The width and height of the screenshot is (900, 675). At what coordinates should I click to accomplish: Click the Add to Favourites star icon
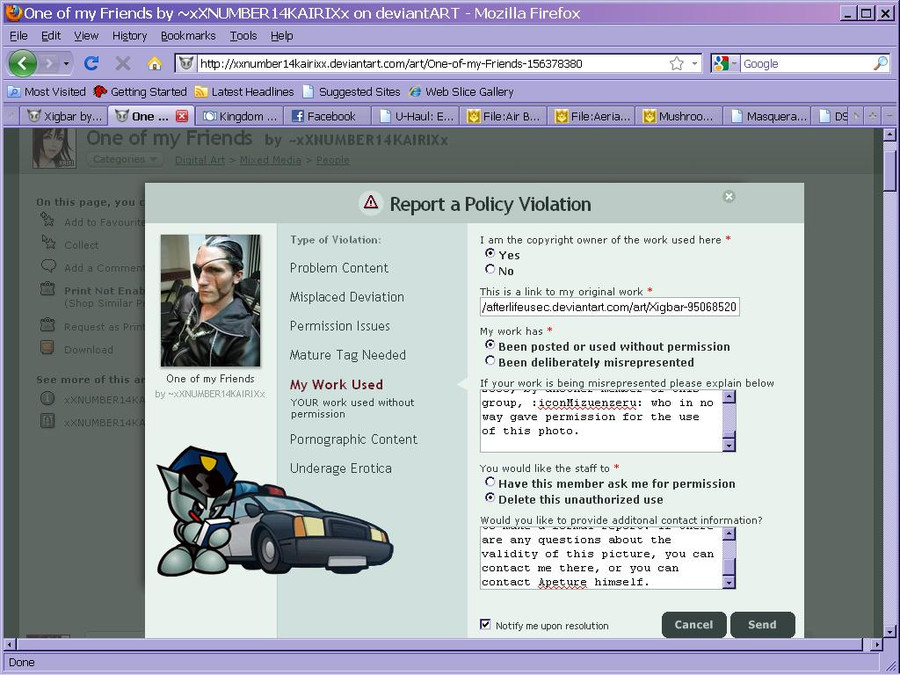click(x=48, y=220)
